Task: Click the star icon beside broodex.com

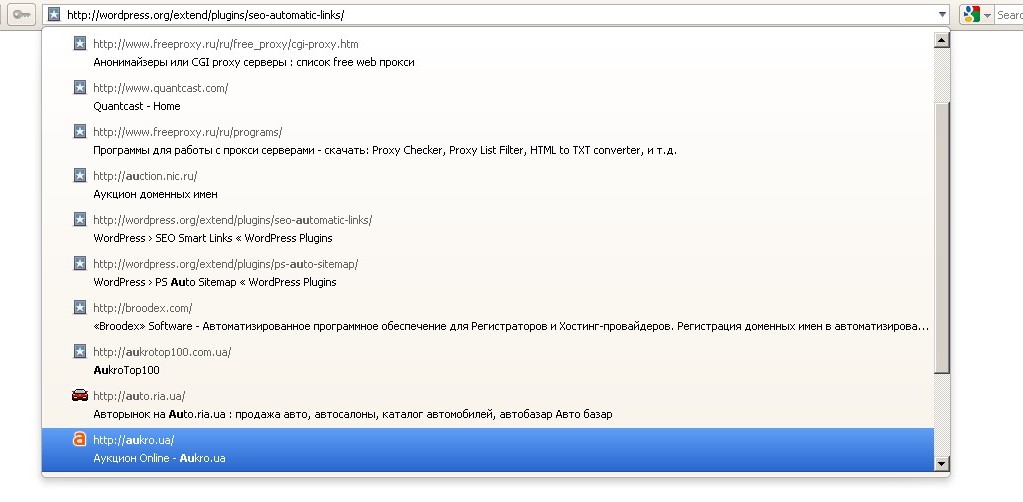Action: point(80,307)
